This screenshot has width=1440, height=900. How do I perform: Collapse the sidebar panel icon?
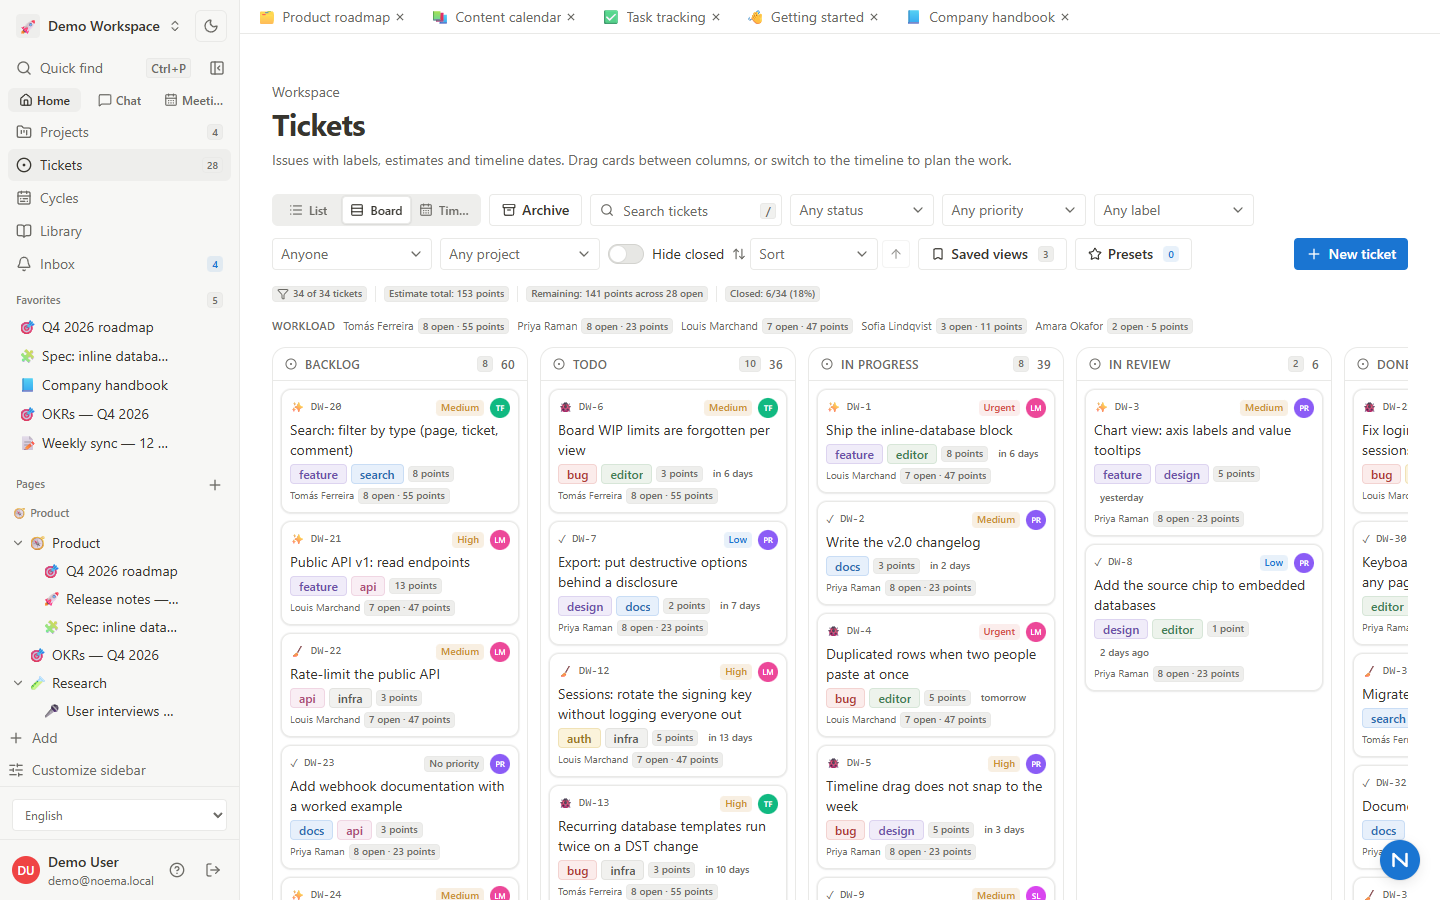[217, 68]
